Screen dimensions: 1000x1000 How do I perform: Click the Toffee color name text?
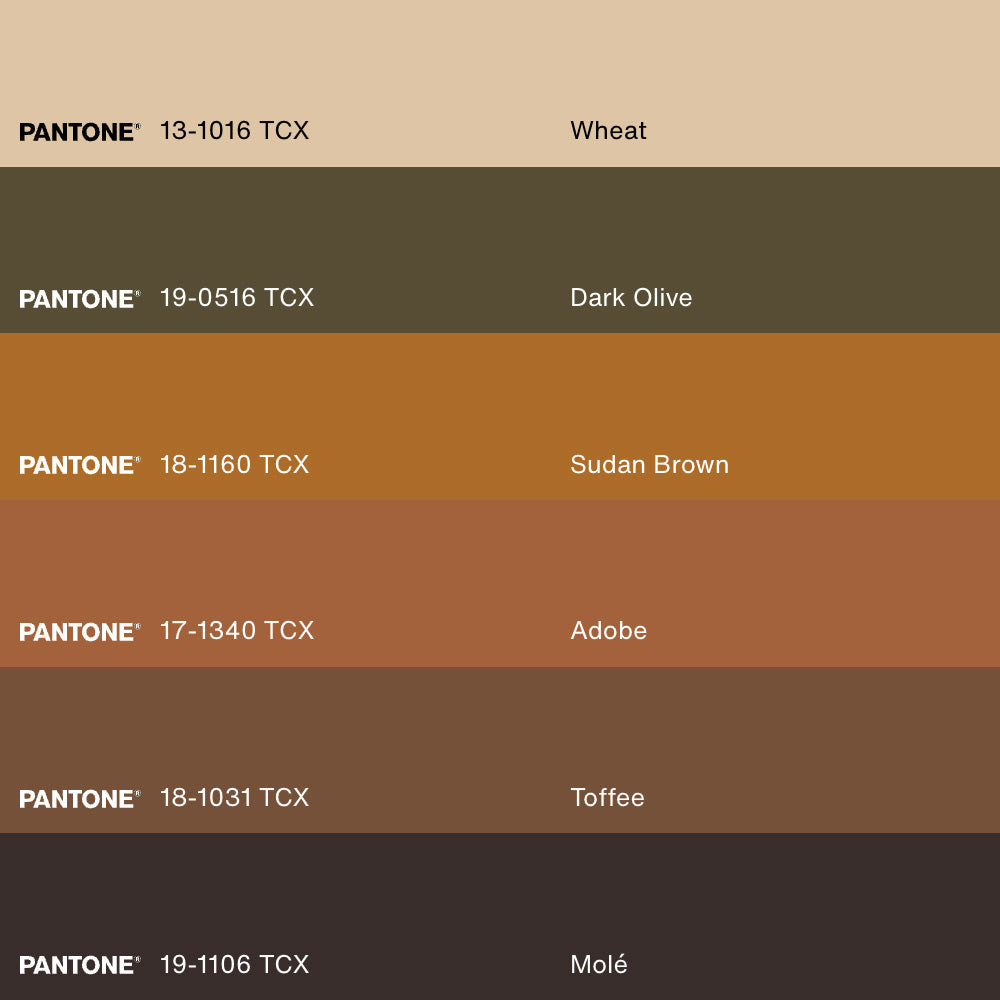[607, 798]
